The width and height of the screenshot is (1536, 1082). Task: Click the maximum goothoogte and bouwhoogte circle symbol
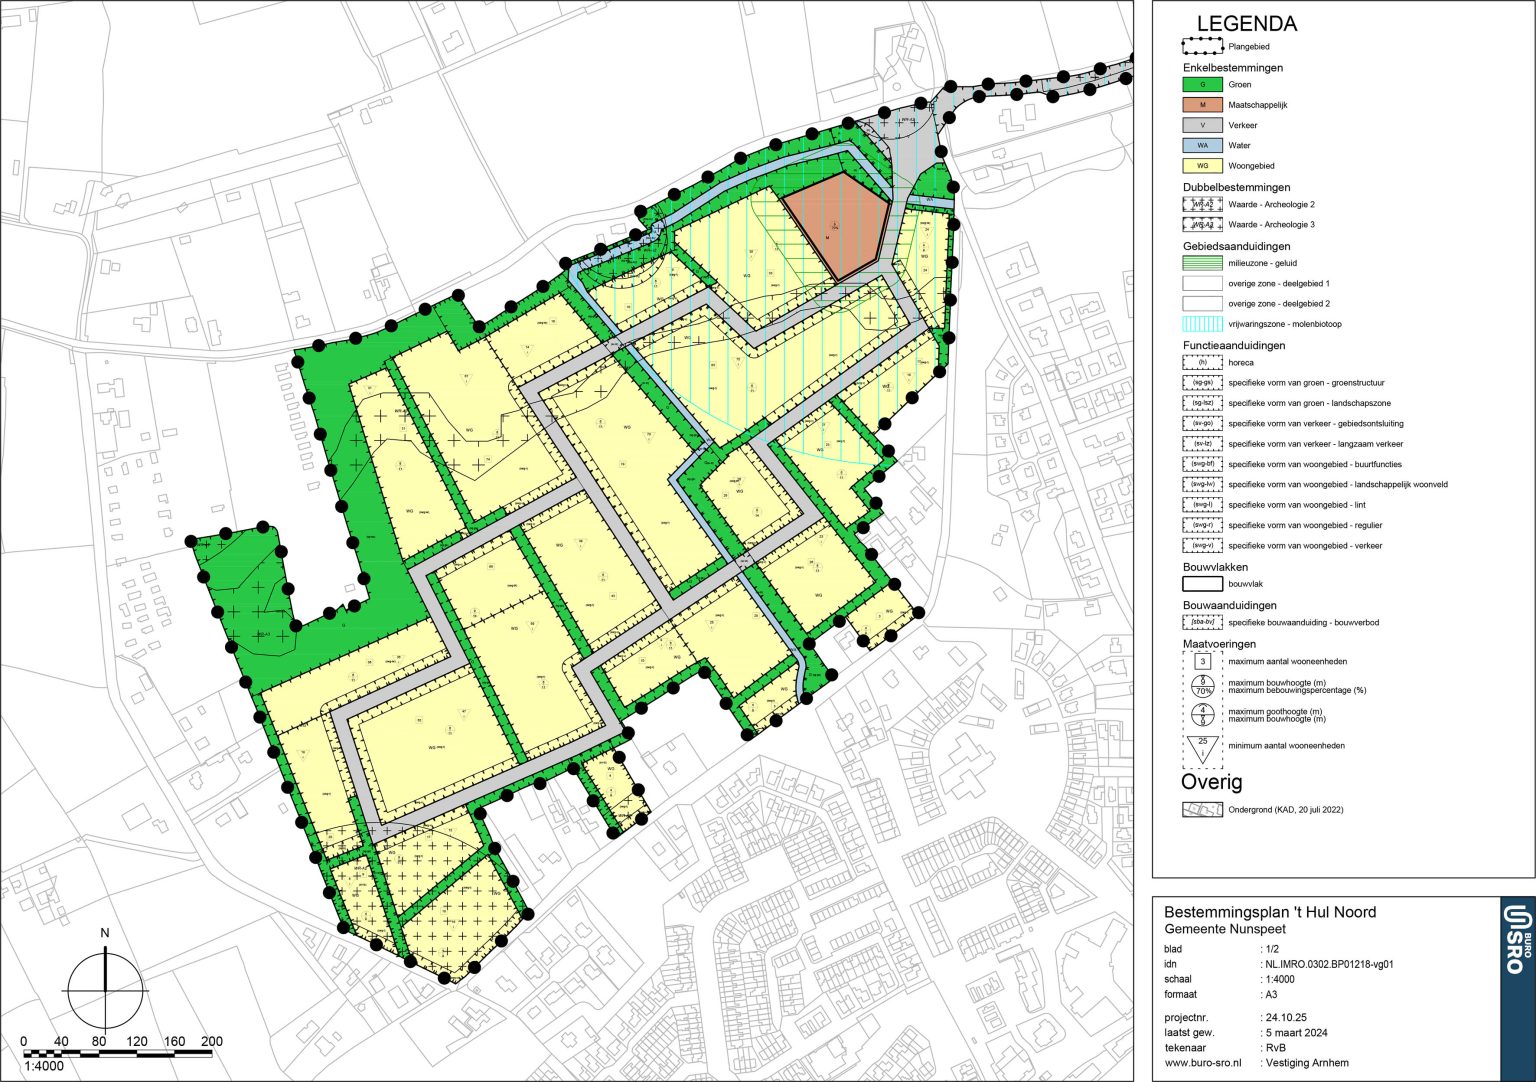[1203, 715]
